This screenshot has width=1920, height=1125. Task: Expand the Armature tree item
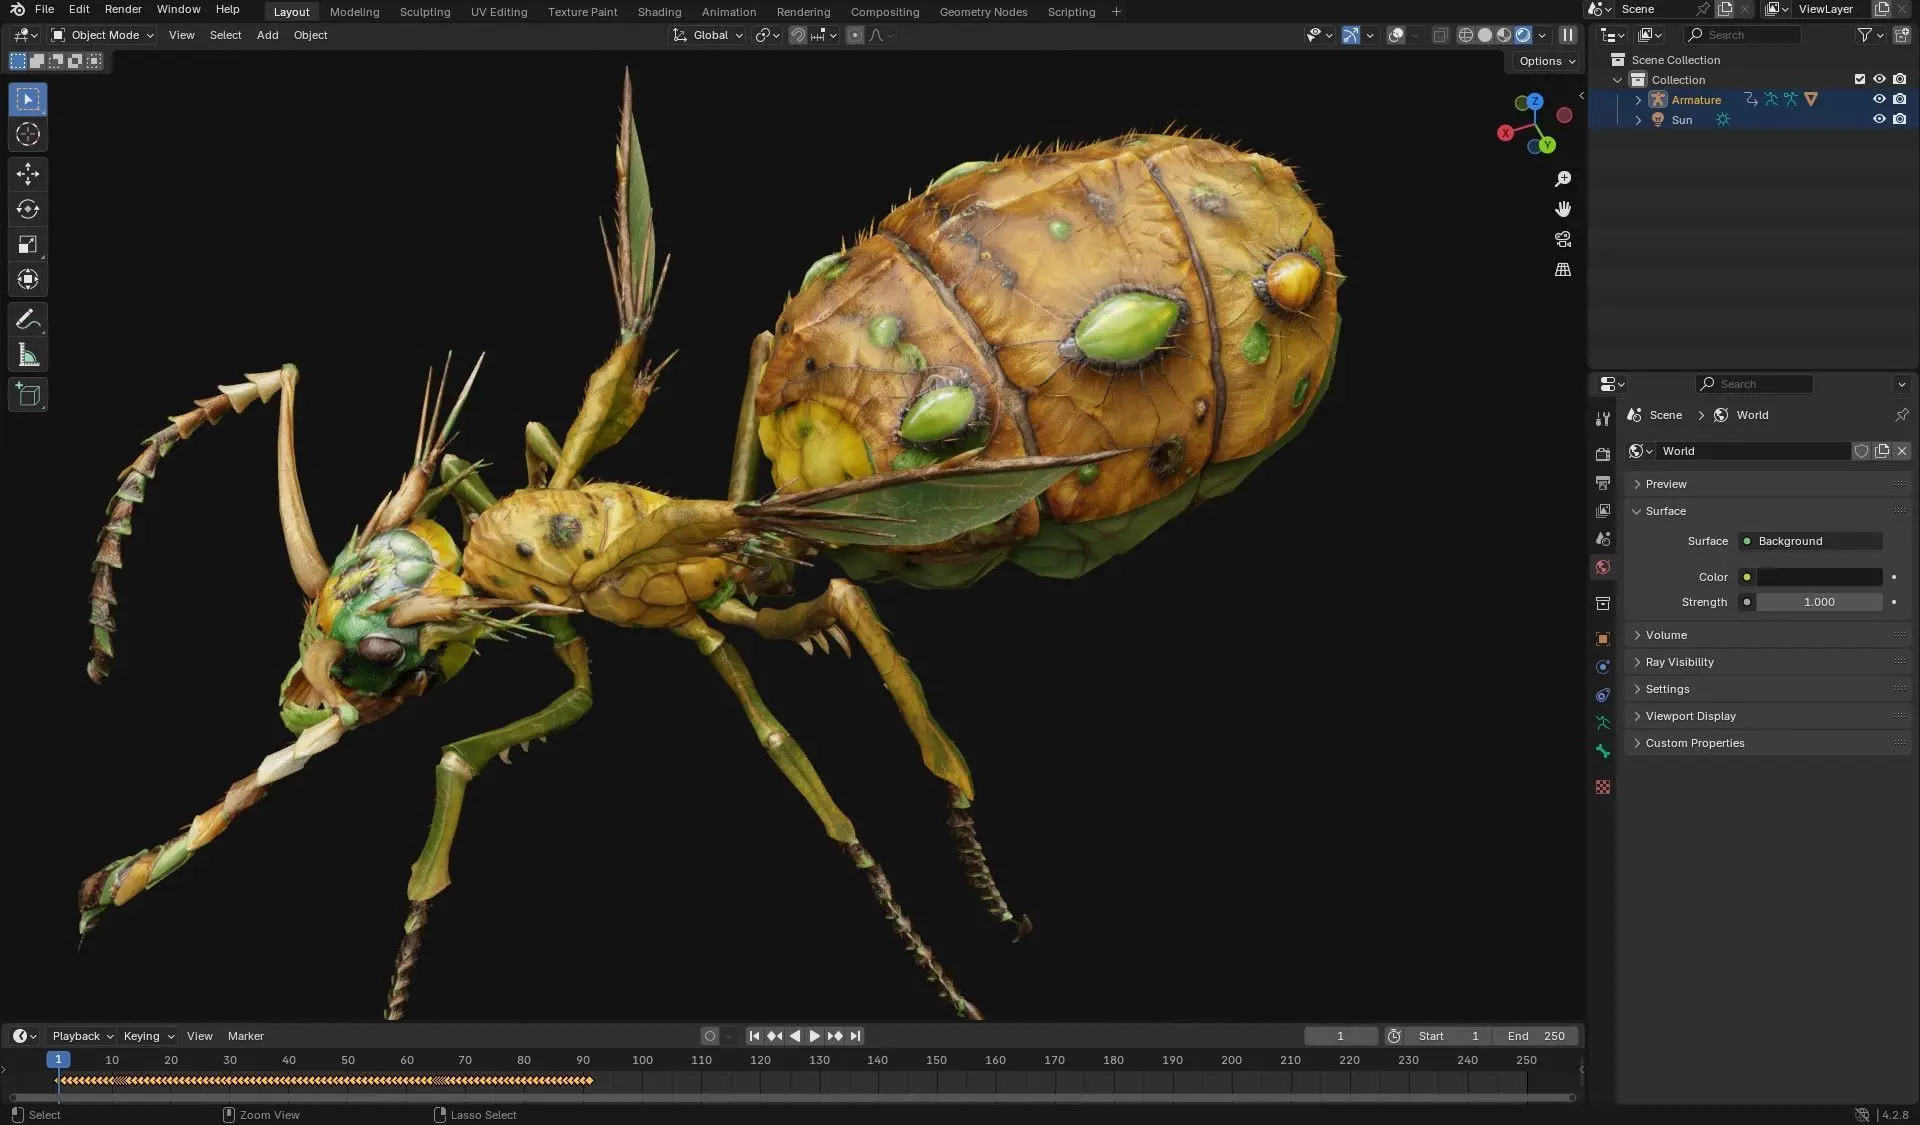(1637, 100)
